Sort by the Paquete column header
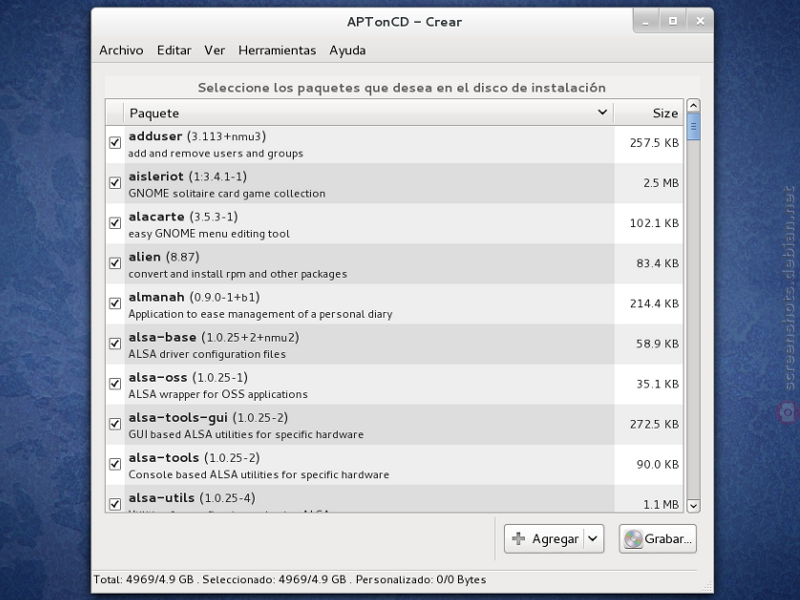 [368, 113]
